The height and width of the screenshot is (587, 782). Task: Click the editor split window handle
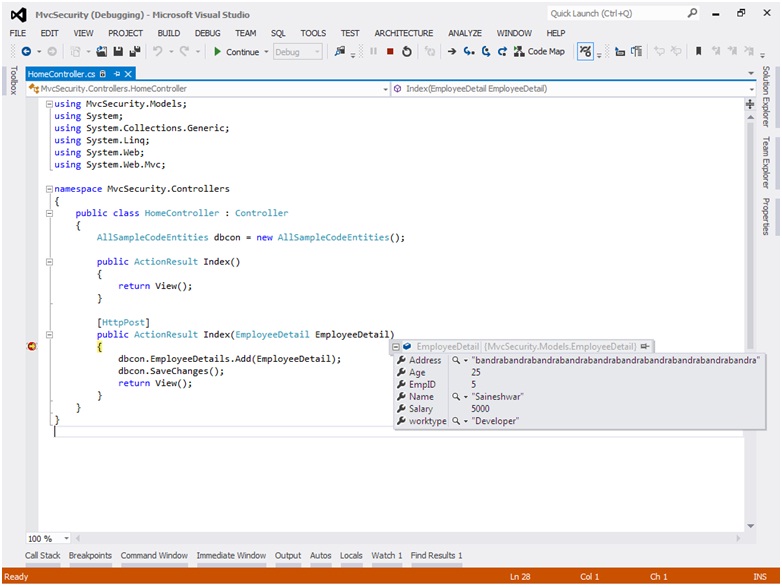coord(750,104)
